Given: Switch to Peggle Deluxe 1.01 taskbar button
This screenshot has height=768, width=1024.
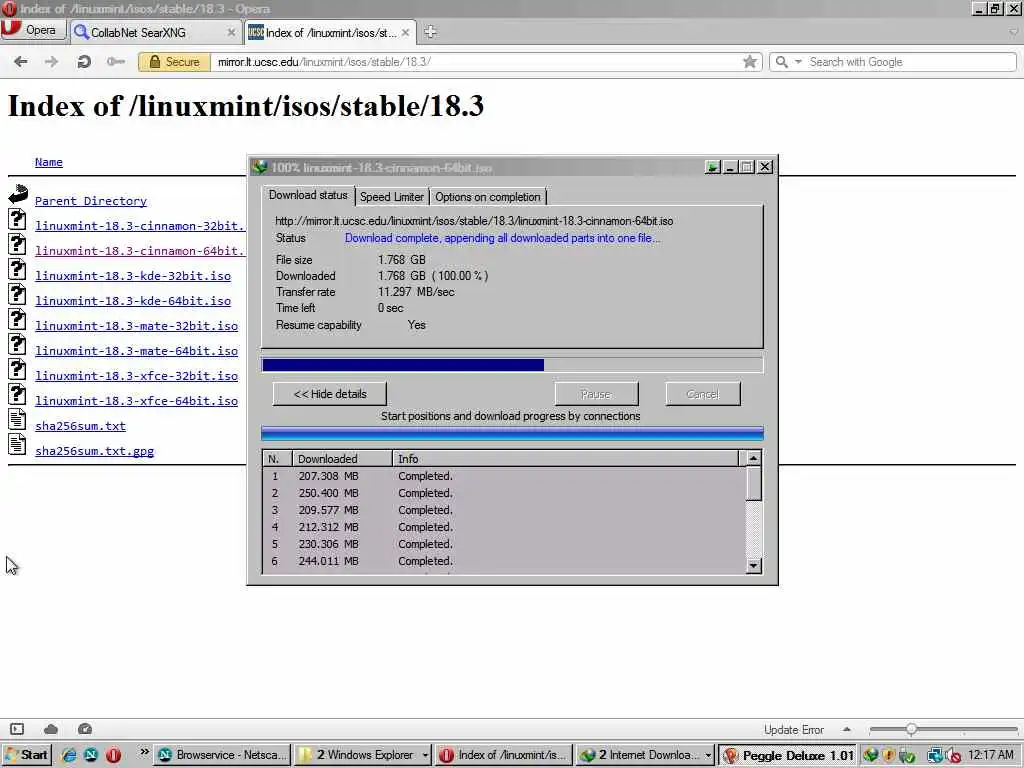Looking at the screenshot, I should point(788,755).
